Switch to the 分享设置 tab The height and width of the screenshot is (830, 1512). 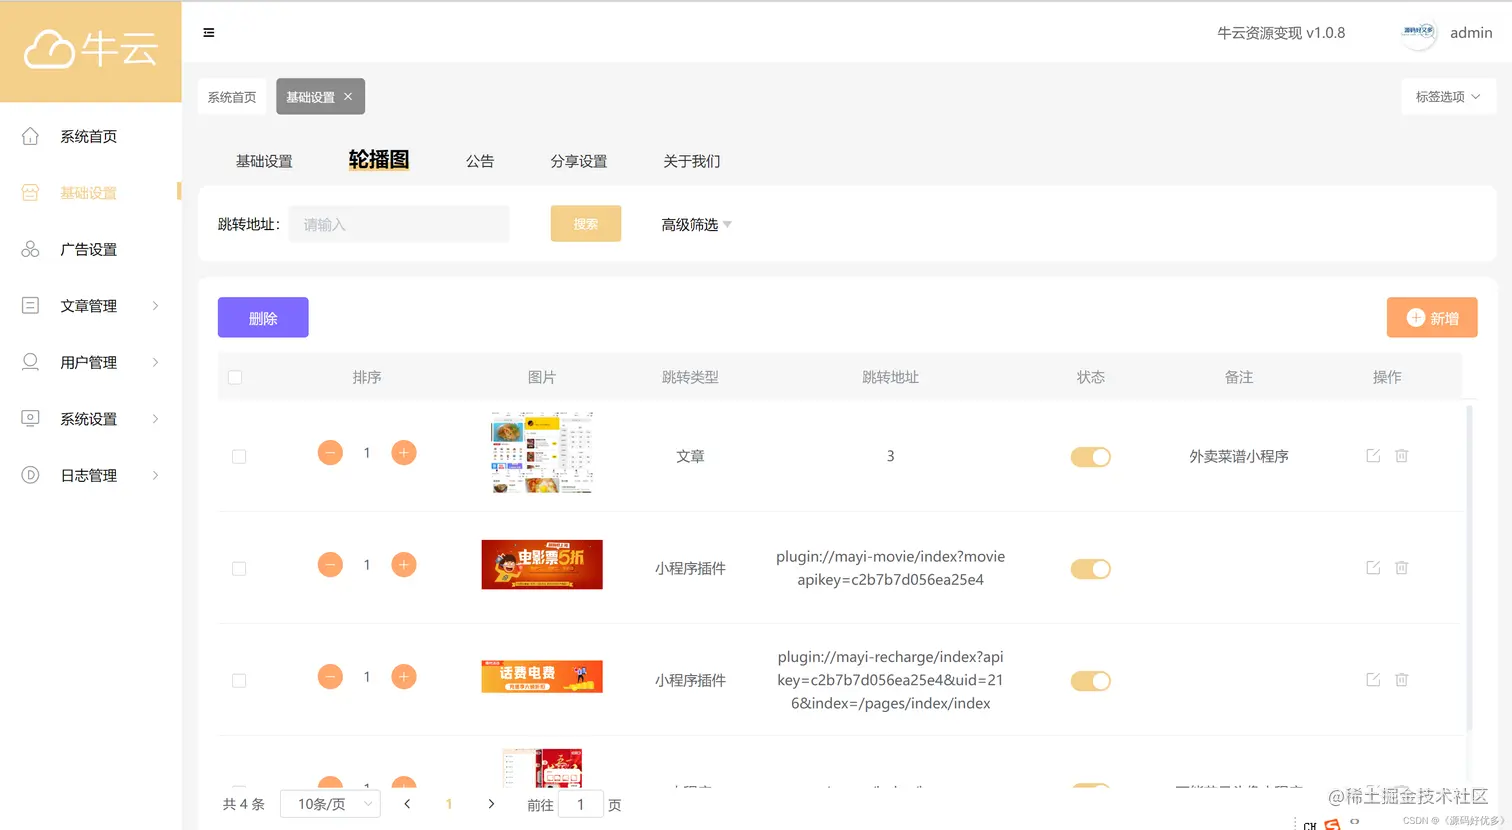[x=578, y=161]
